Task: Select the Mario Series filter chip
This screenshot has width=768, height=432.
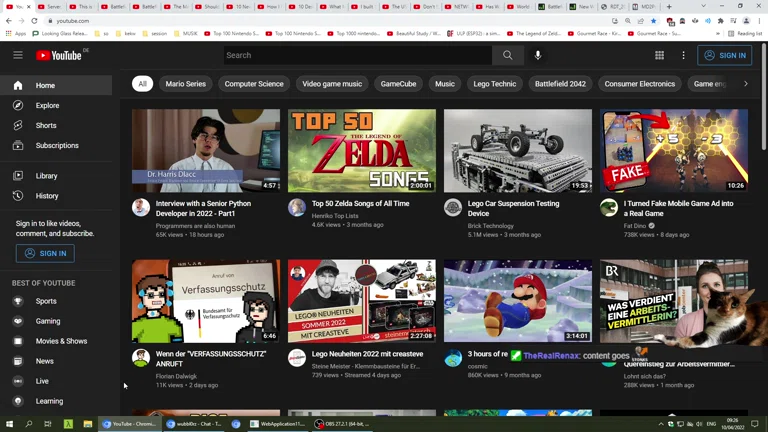Action: (x=185, y=84)
